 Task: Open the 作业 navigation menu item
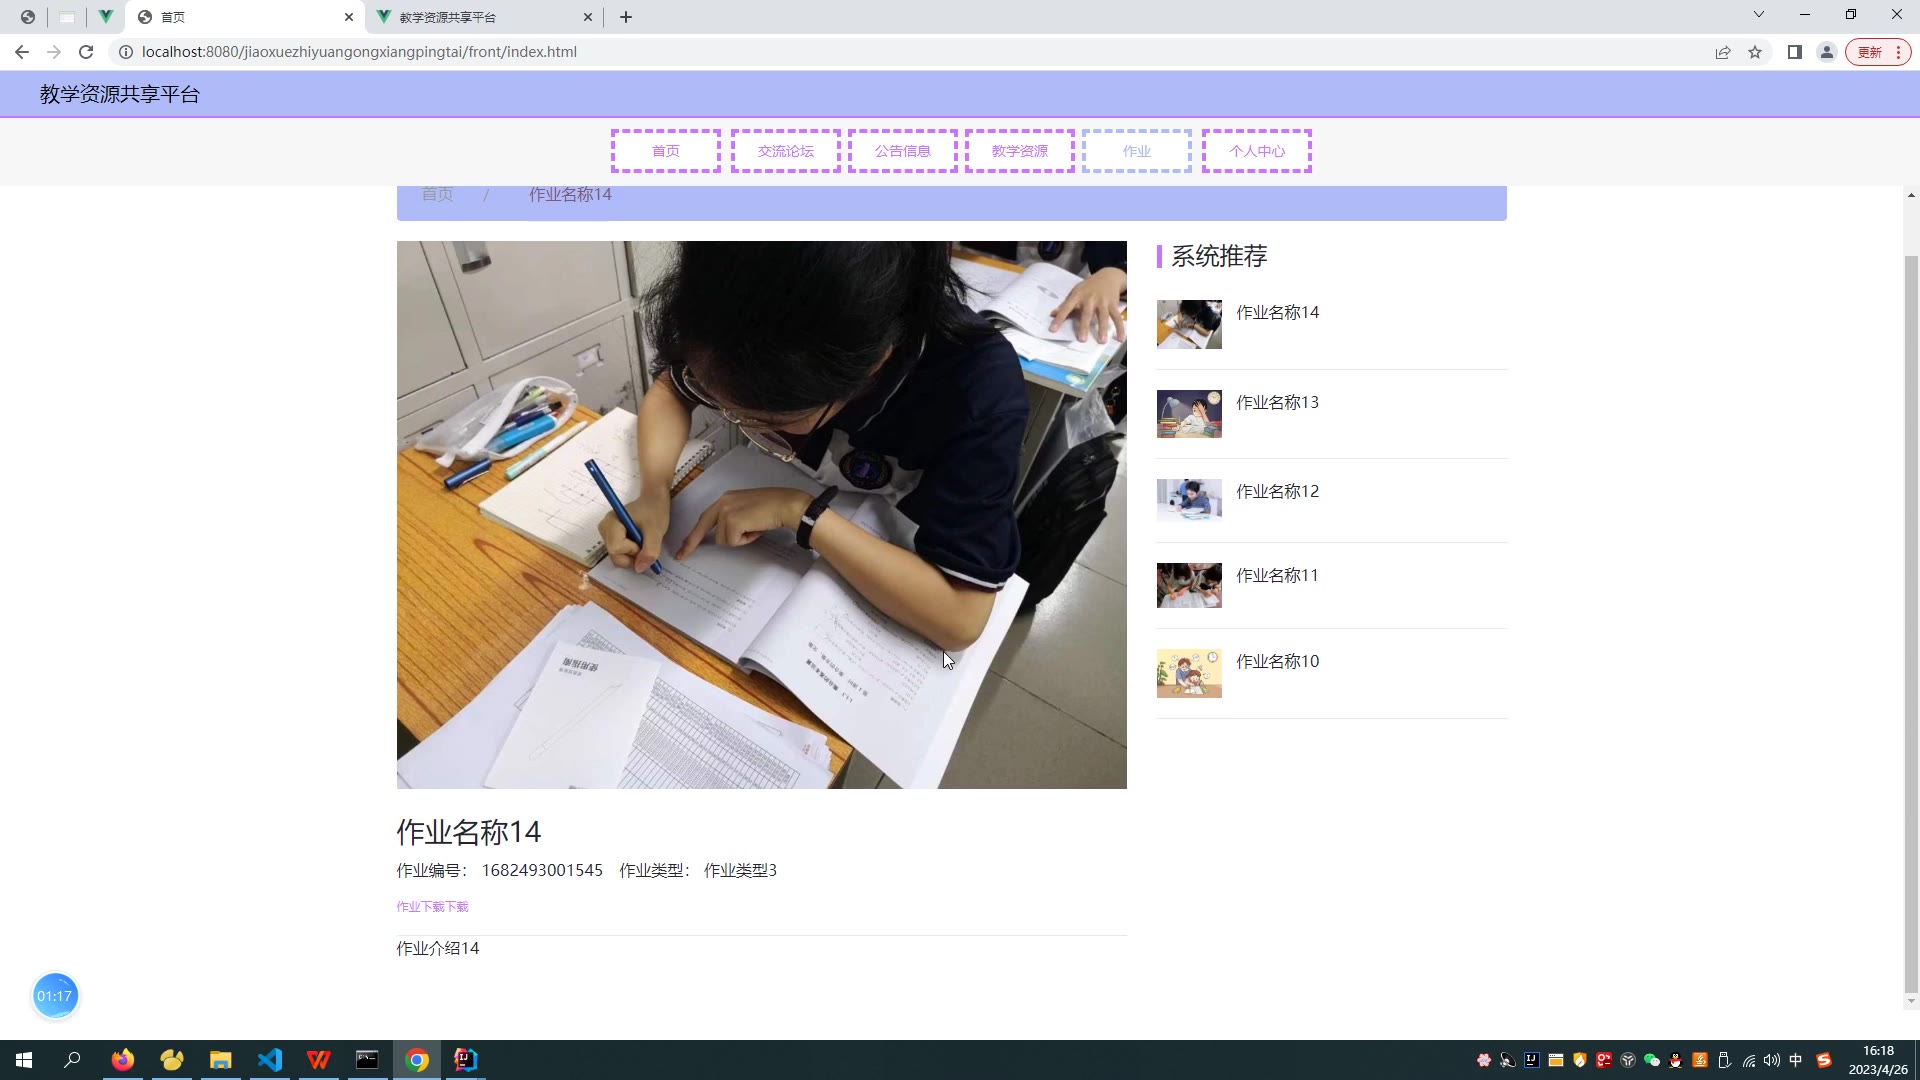coord(1137,151)
